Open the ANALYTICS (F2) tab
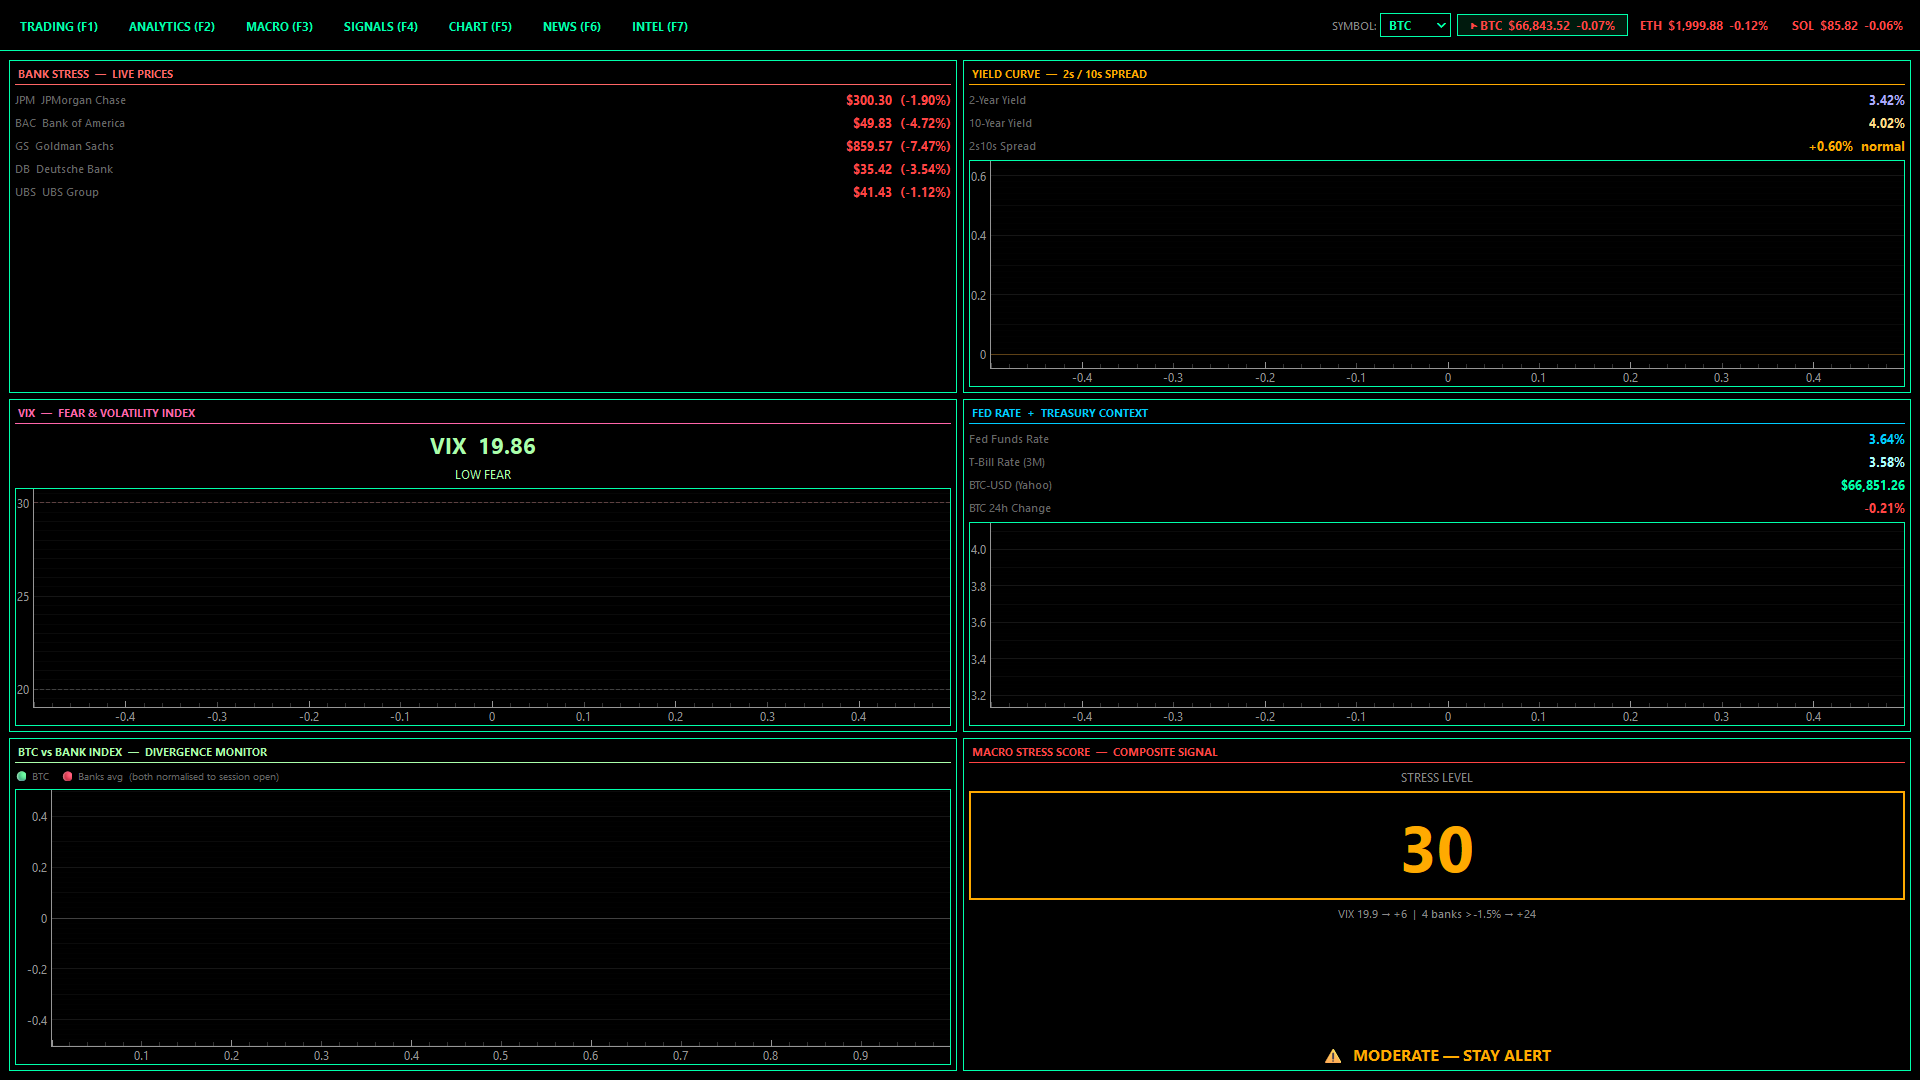Screen dimensions: 1920x1080 tap(172, 27)
